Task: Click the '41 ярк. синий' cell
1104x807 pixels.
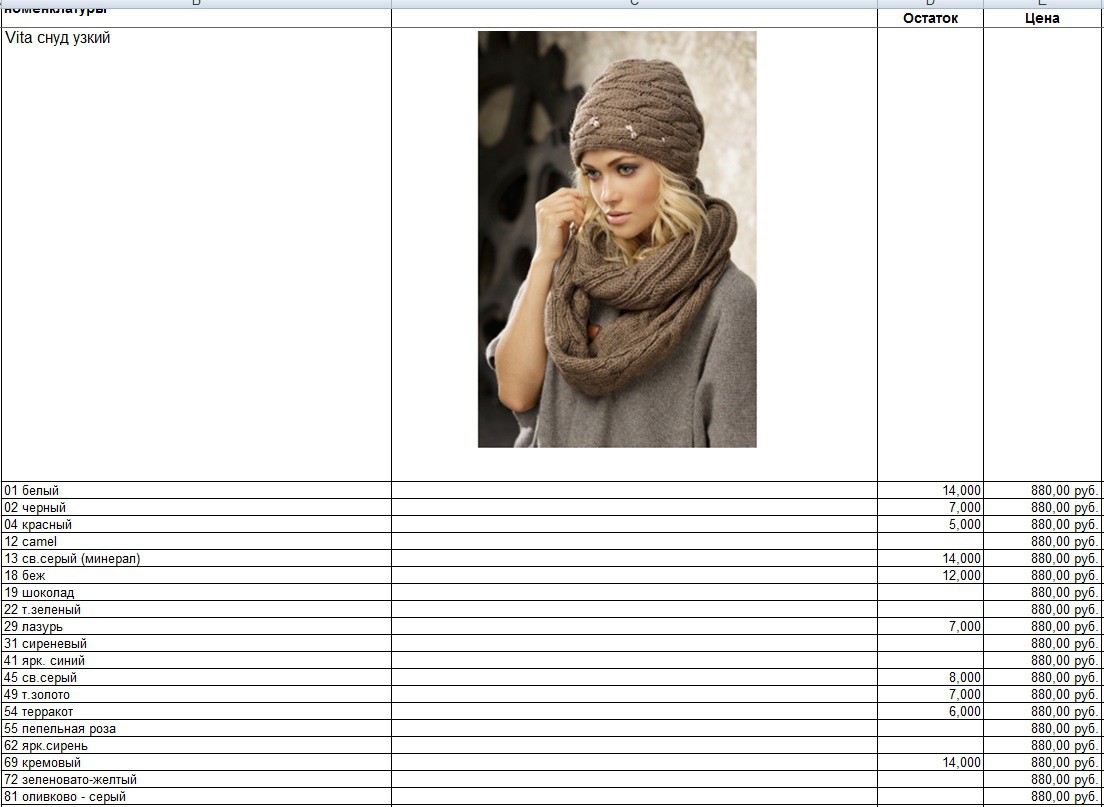Action: 196,661
